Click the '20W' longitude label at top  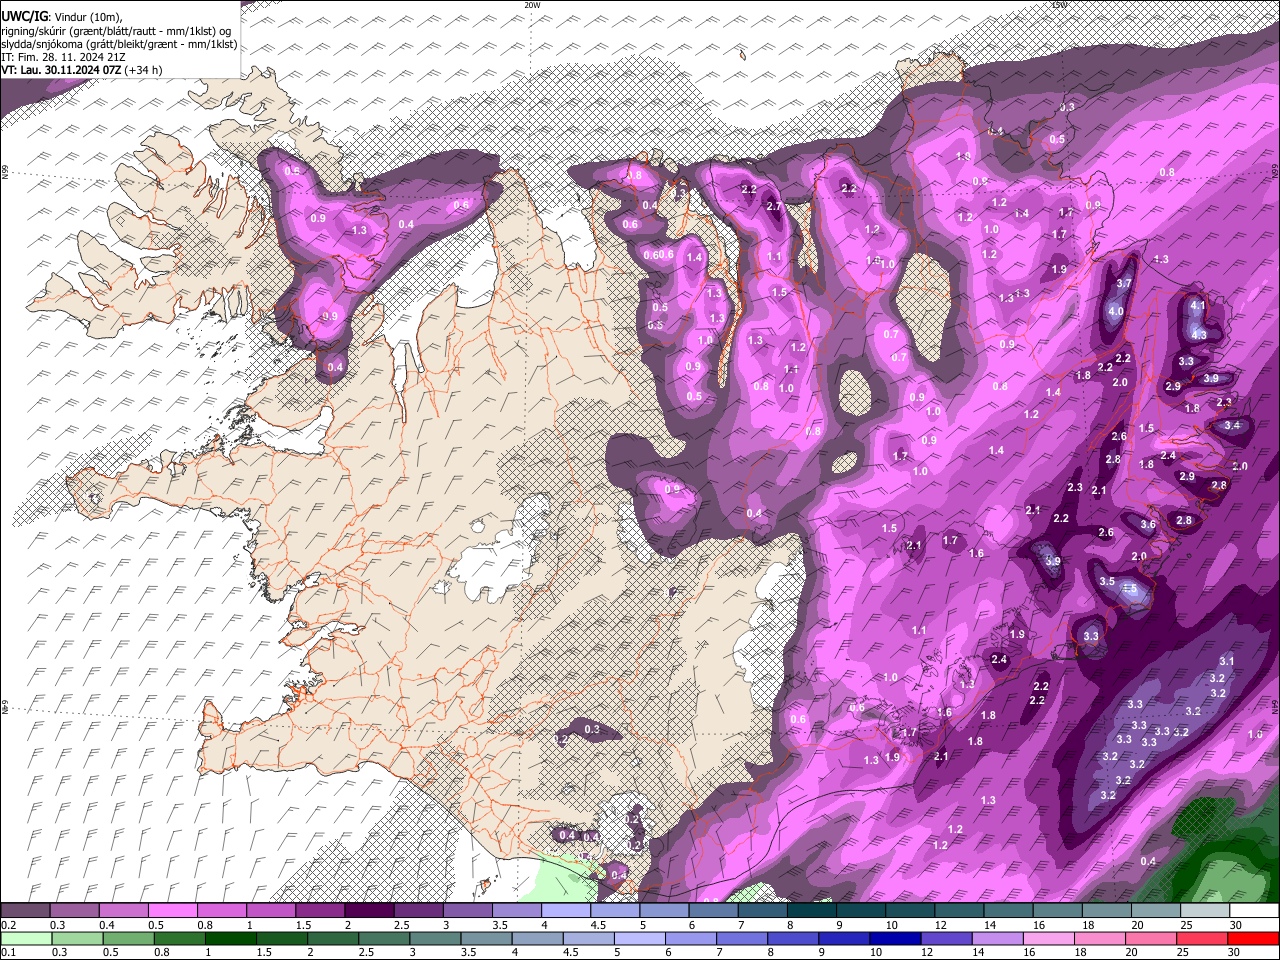click(532, 5)
